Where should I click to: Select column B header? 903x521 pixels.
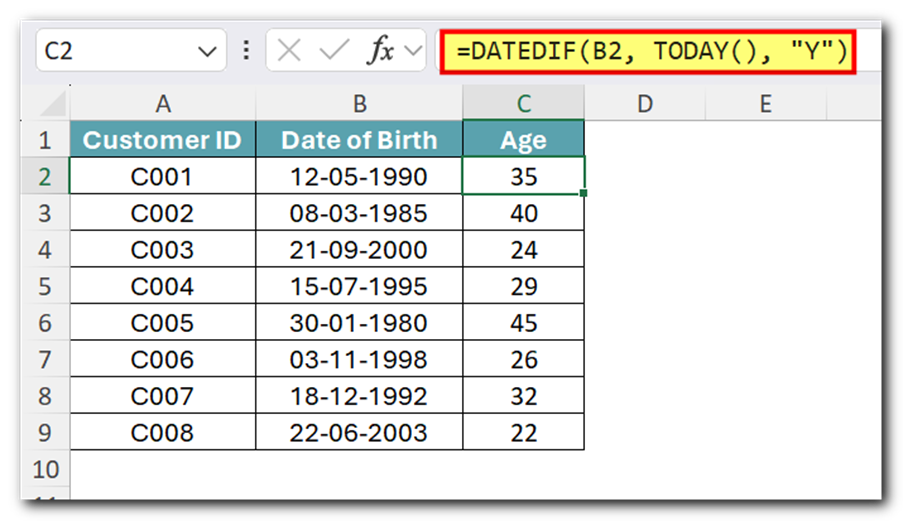tap(359, 104)
